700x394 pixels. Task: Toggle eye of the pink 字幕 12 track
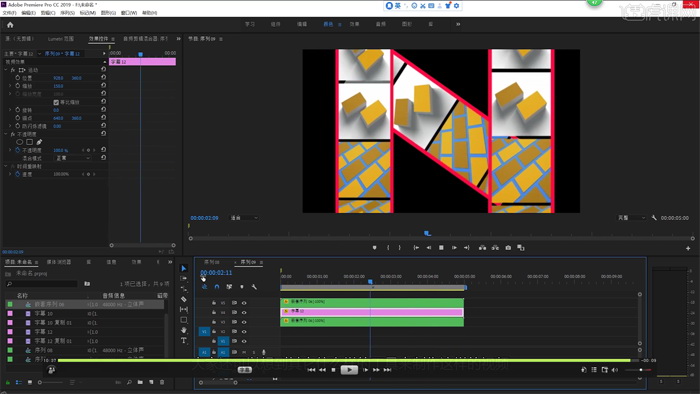pyautogui.click(x=244, y=312)
